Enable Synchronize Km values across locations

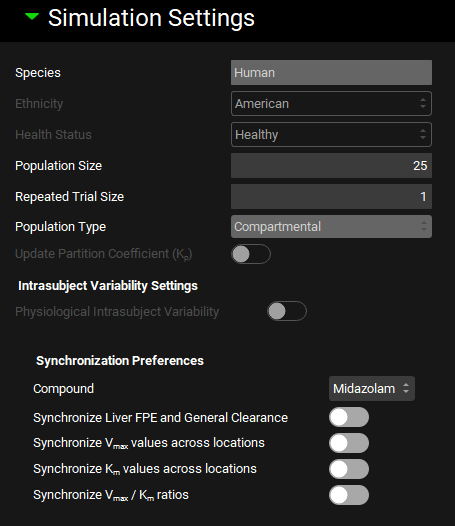[x=349, y=469]
